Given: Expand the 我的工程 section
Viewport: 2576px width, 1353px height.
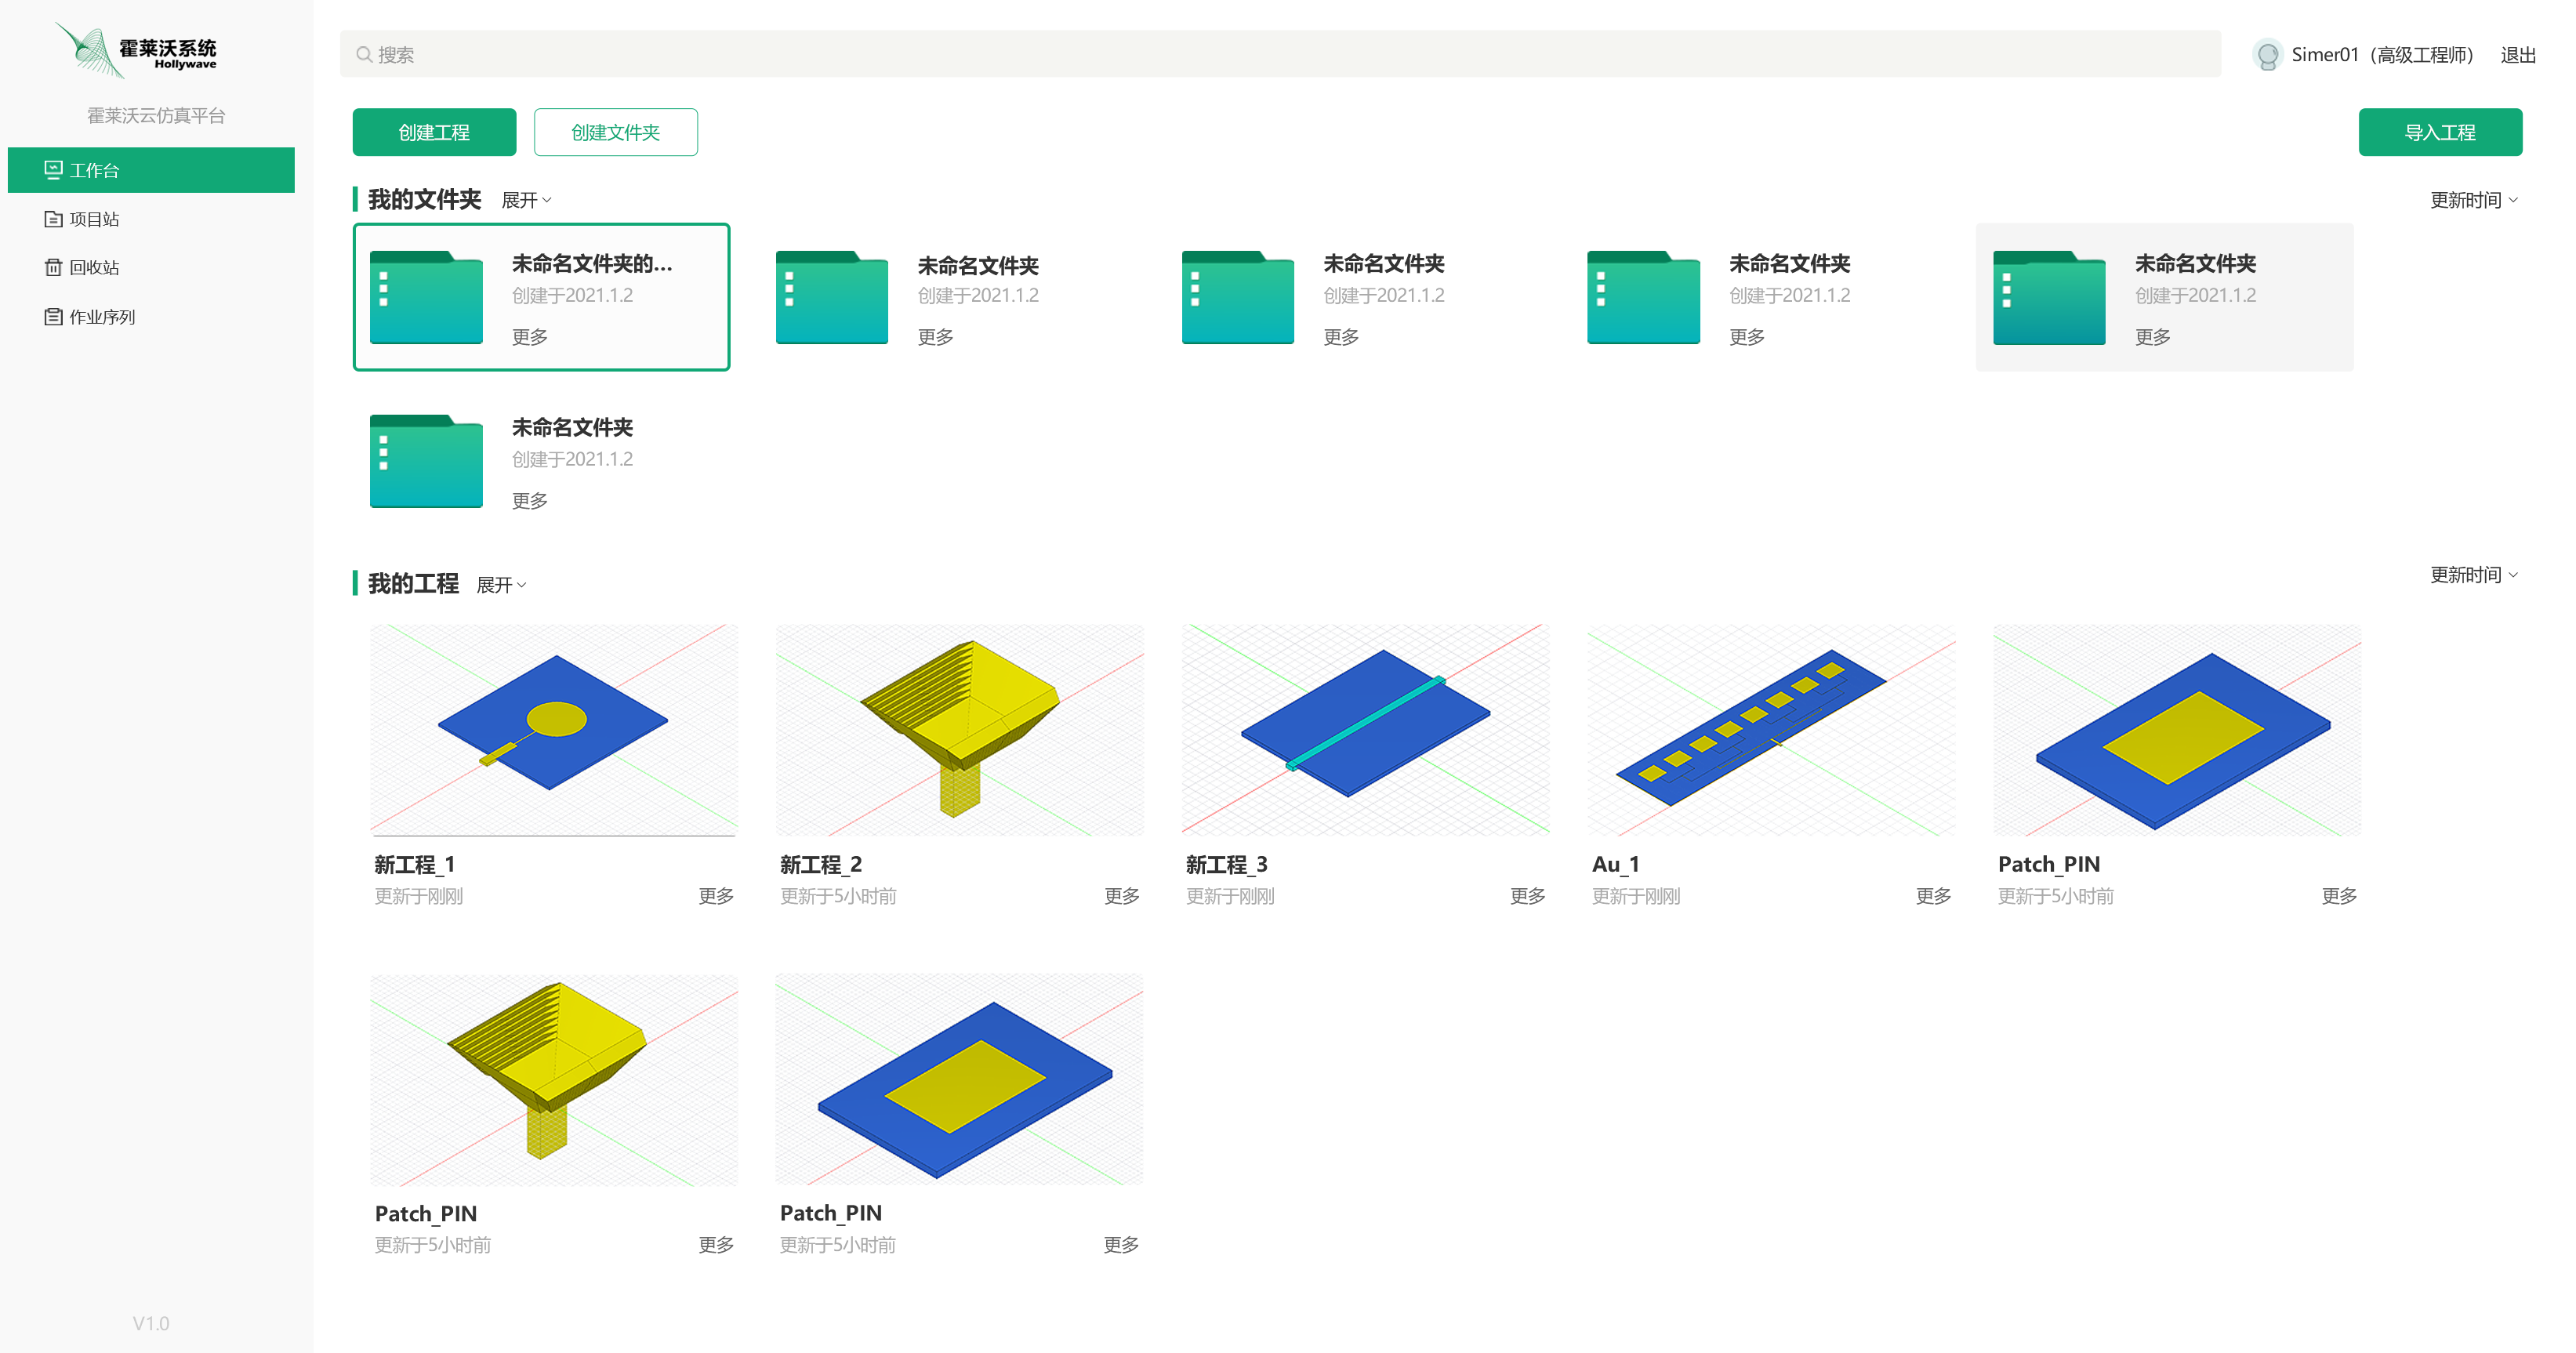Looking at the screenshot, I should click(501, 585).
